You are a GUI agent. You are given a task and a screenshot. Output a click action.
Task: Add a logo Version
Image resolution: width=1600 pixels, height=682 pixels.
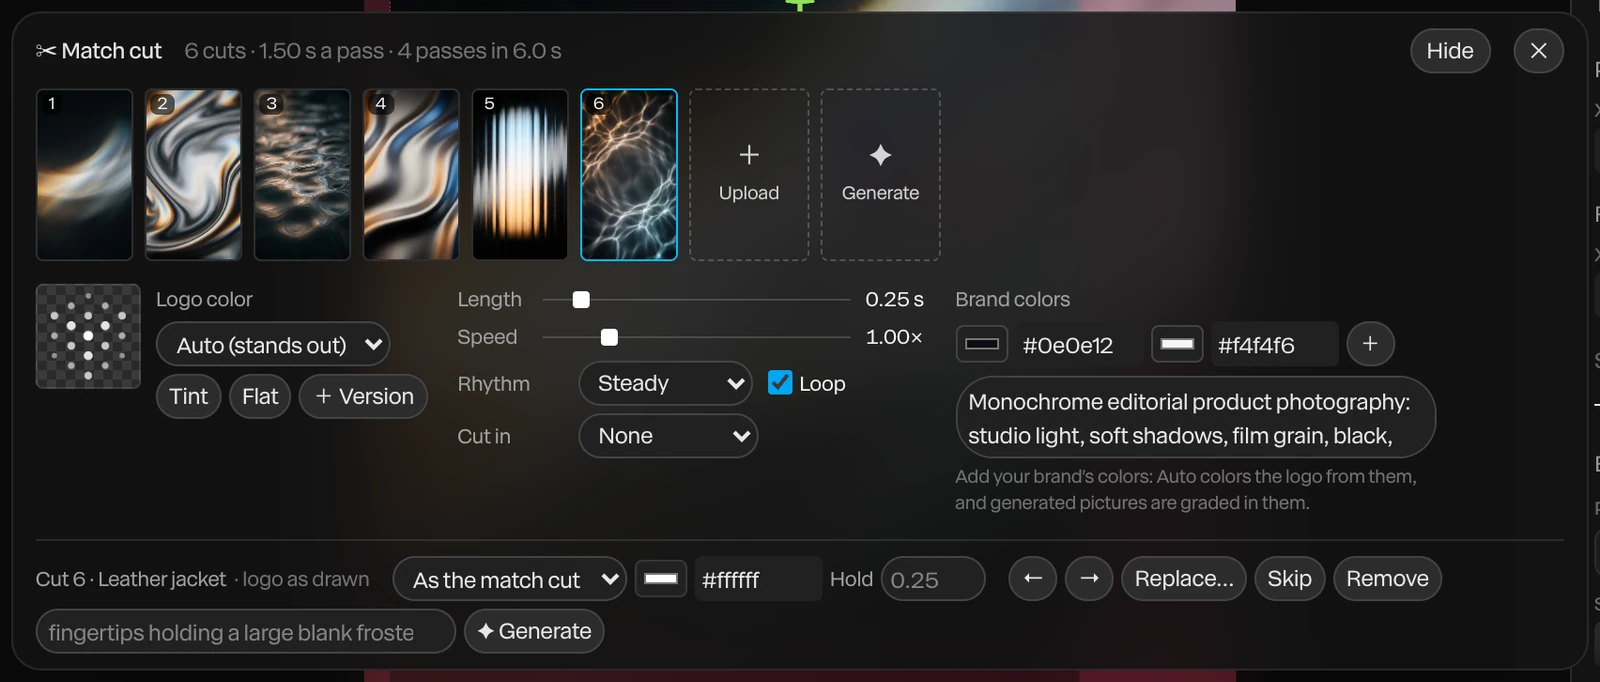point(363,396)
